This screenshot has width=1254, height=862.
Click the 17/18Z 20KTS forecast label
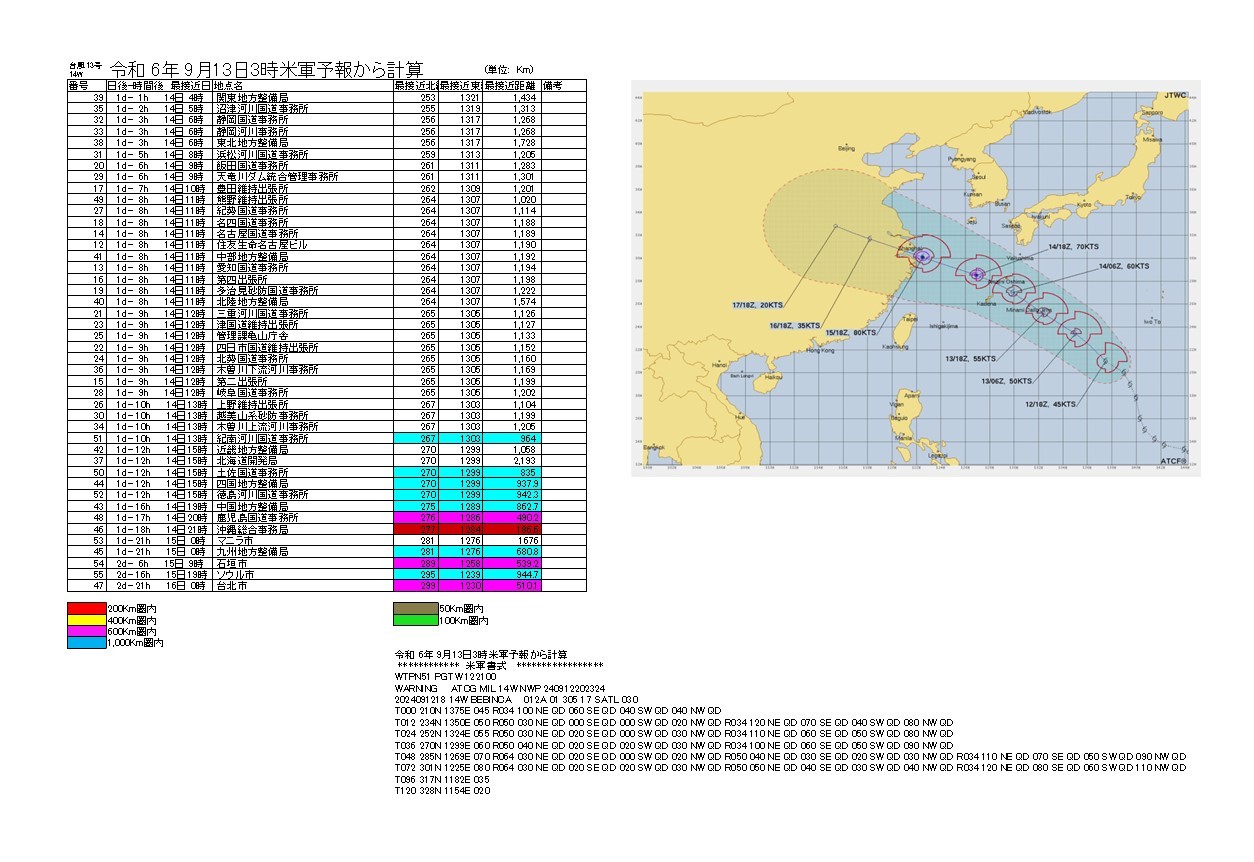756,304
